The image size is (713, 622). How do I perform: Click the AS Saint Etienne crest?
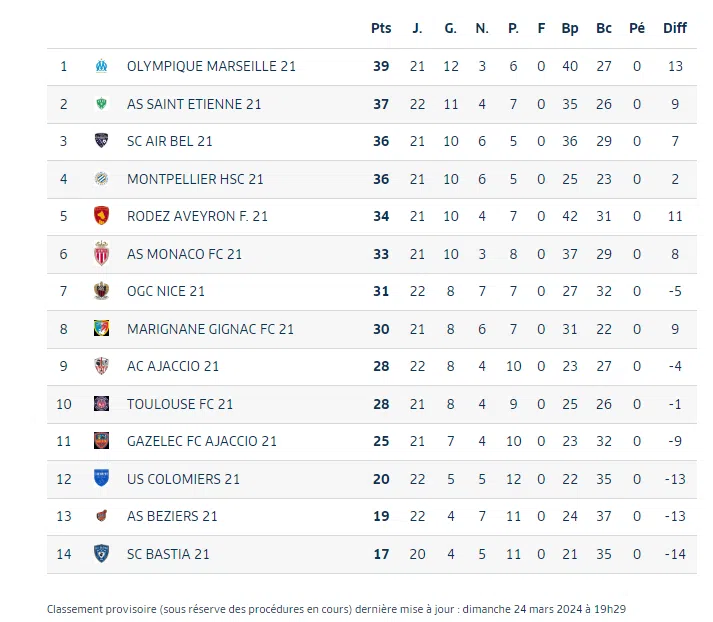click(101, 104)
